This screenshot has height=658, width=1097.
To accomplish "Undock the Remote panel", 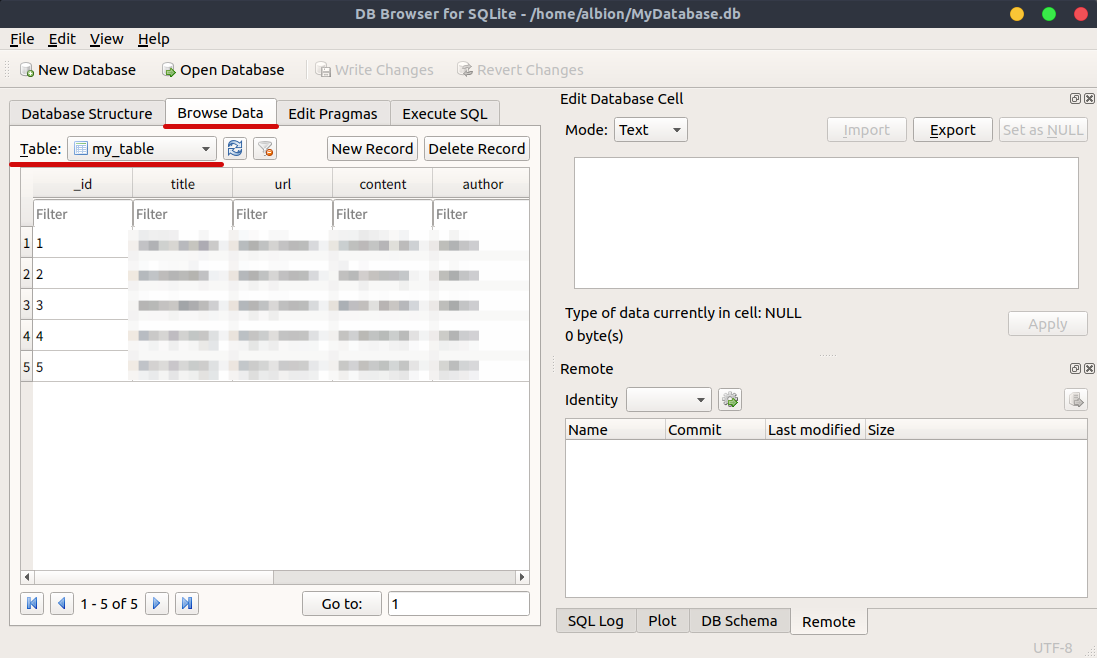I will [x=1075, y=368].
